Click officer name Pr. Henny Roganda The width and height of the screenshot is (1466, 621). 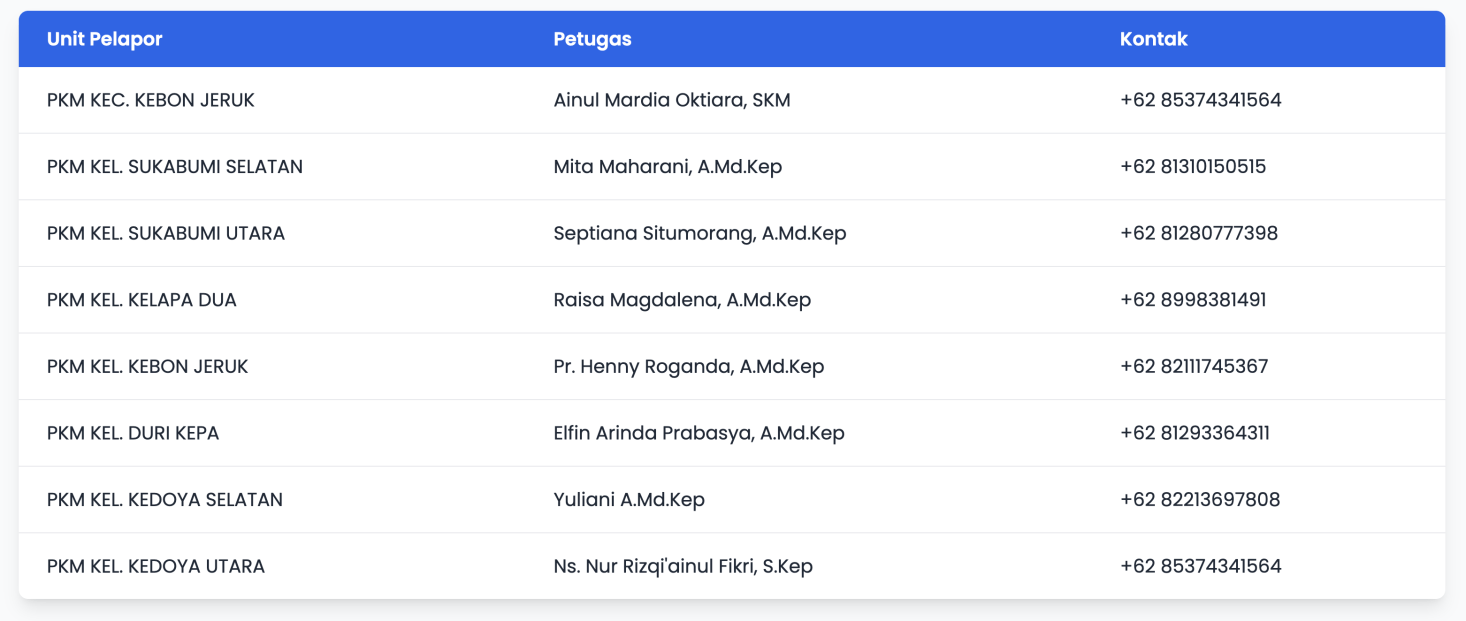click(x=643, y=367)
